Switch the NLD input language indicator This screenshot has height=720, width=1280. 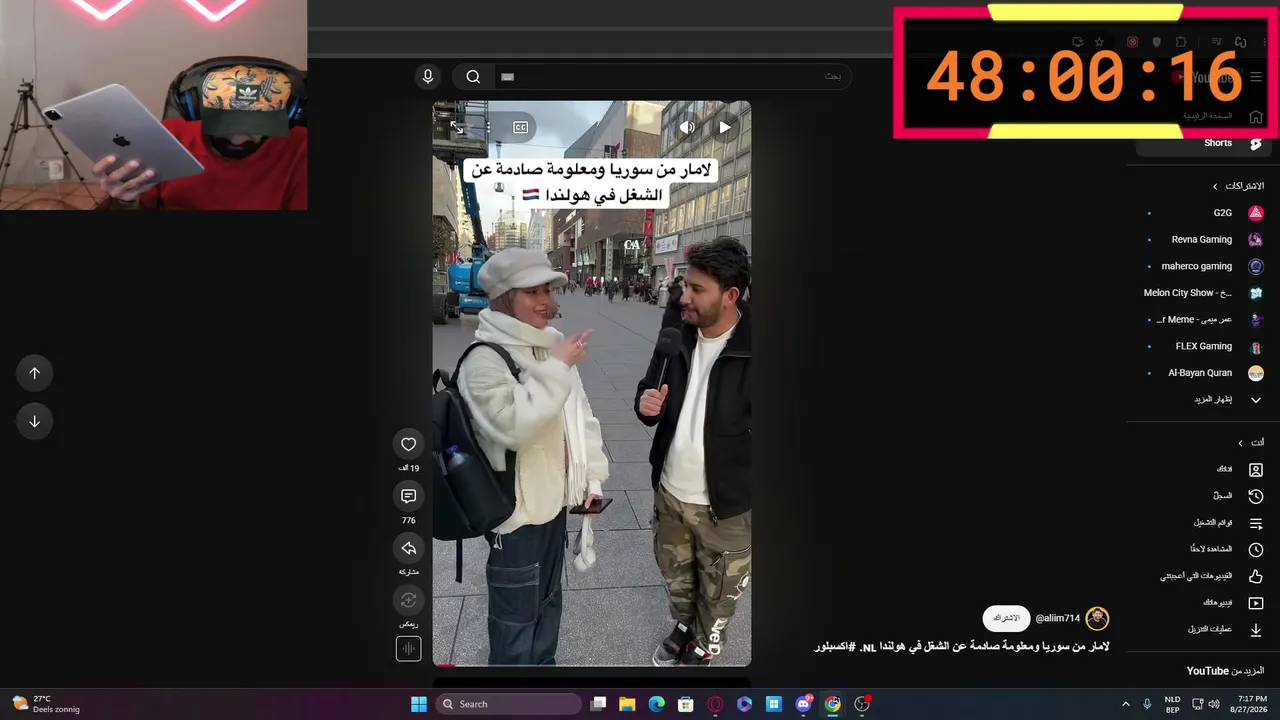click(x=1172, y=704)
